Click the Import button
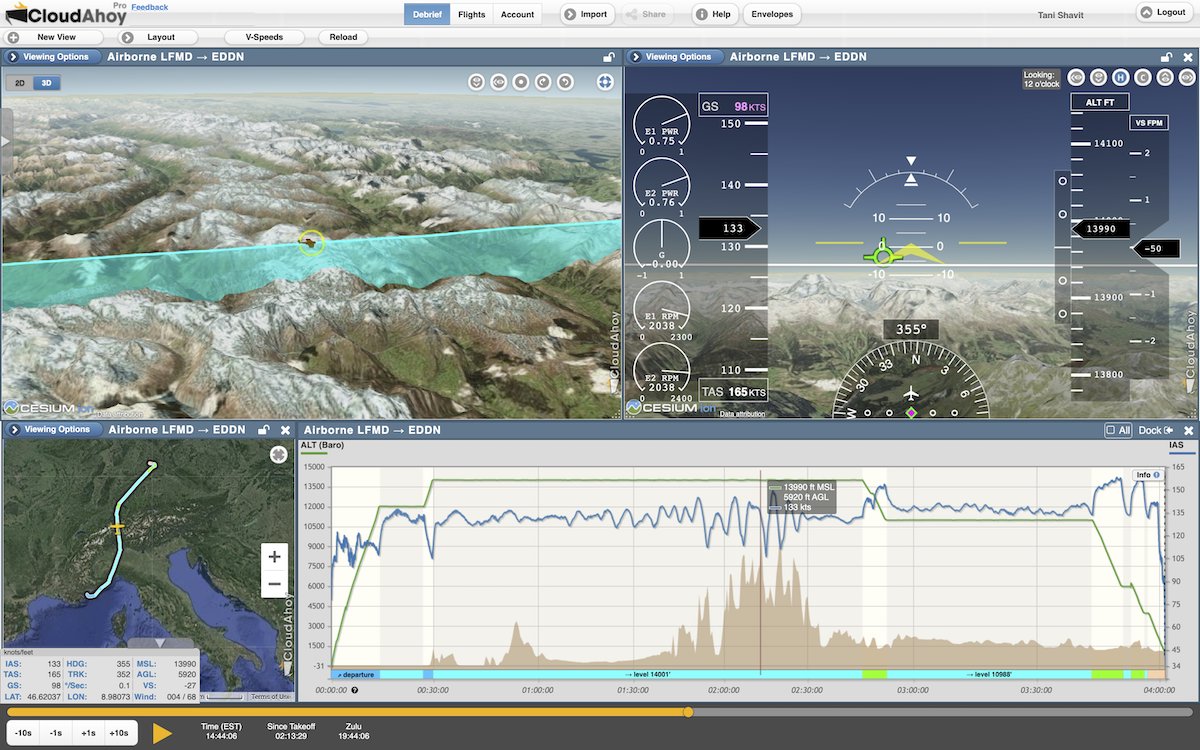This screenshot has height=750, width=1200. [587, 14]
